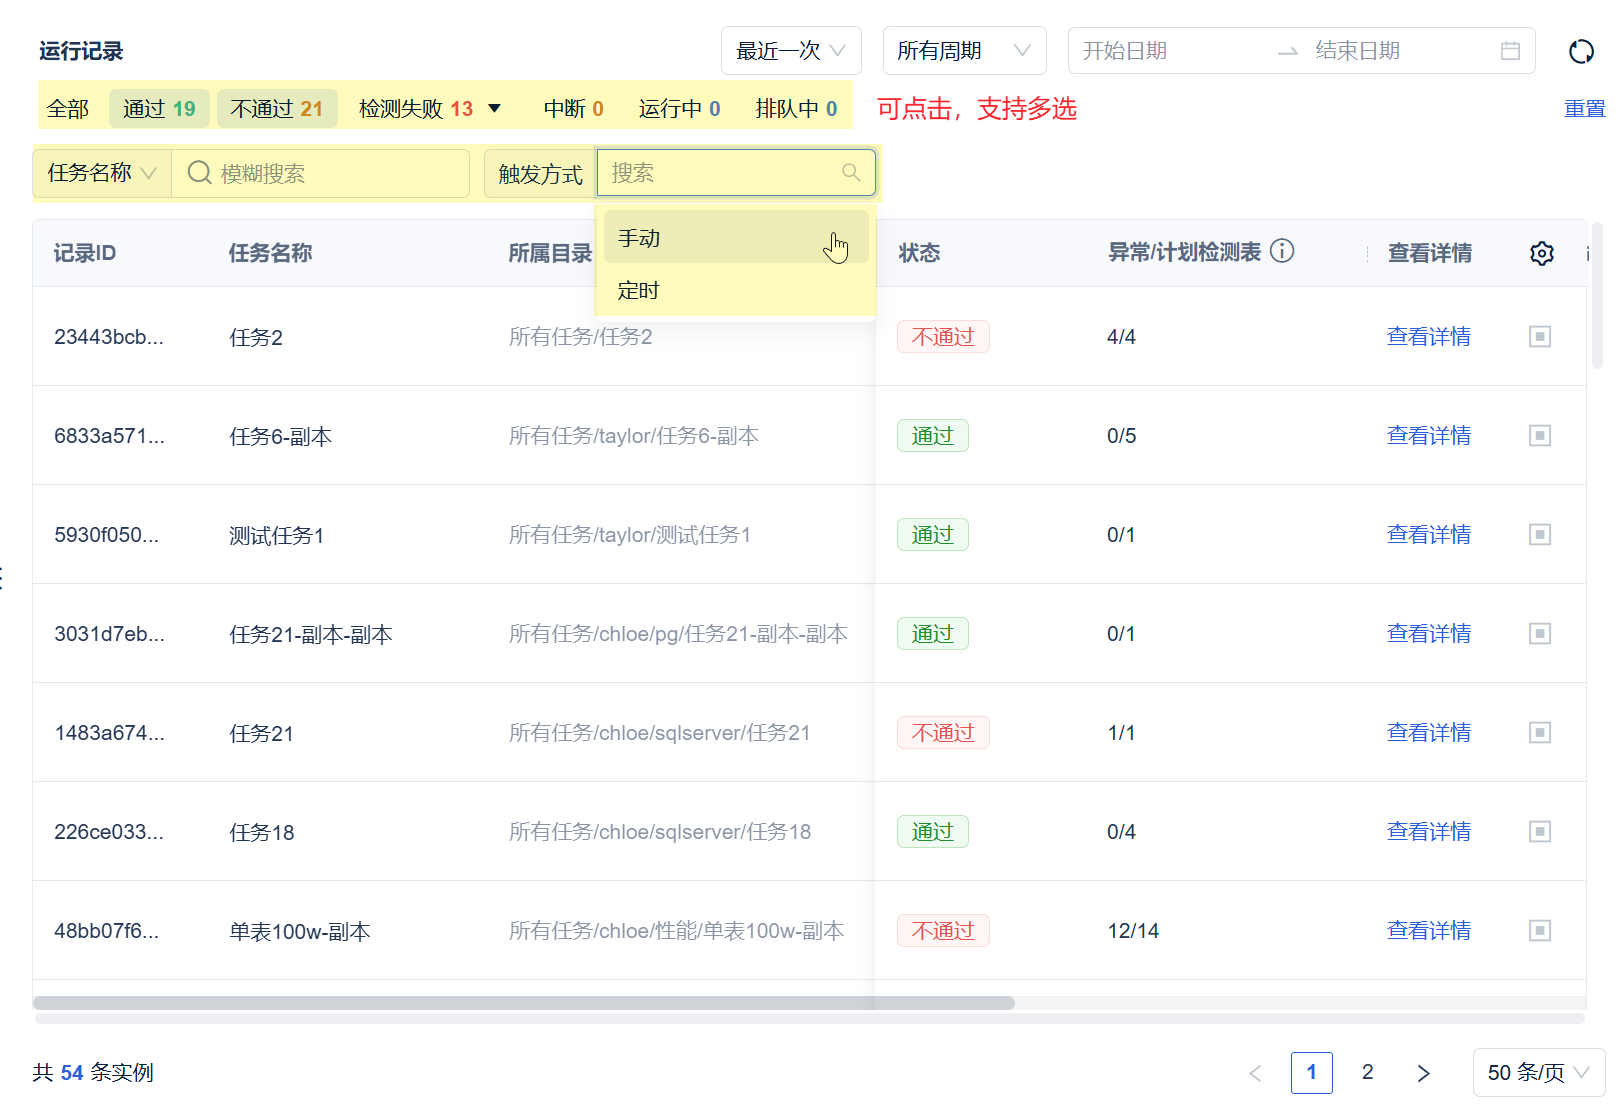Click the 不通过 status tag for 任务2

click(943, 337)
